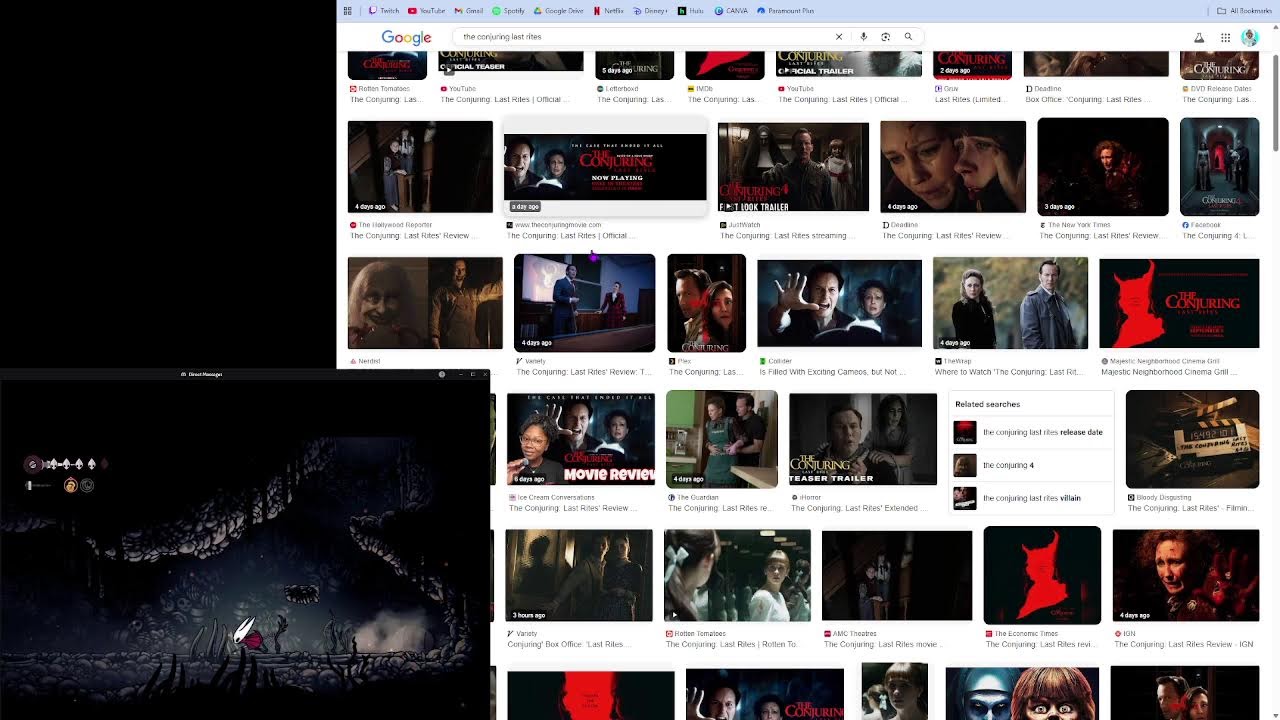Open The Economic Times red devil poster image
The image size is (1280, 720).
pyautogui.click(x=1042, y=575)
